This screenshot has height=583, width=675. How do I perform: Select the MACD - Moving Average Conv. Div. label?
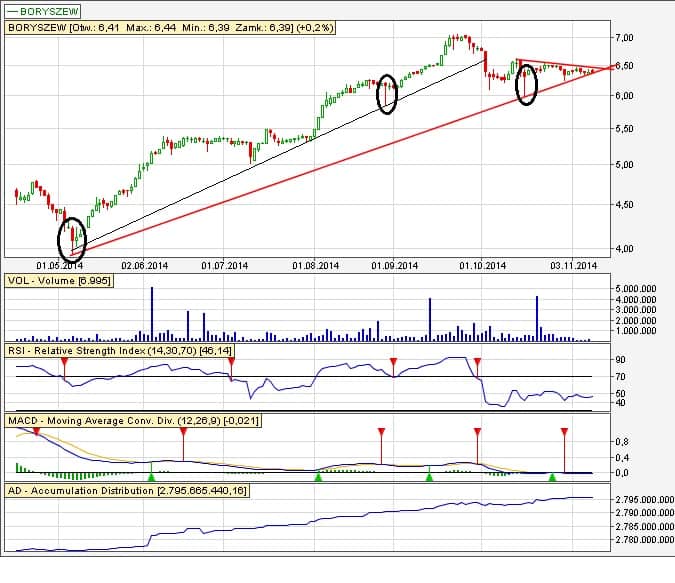133,422
